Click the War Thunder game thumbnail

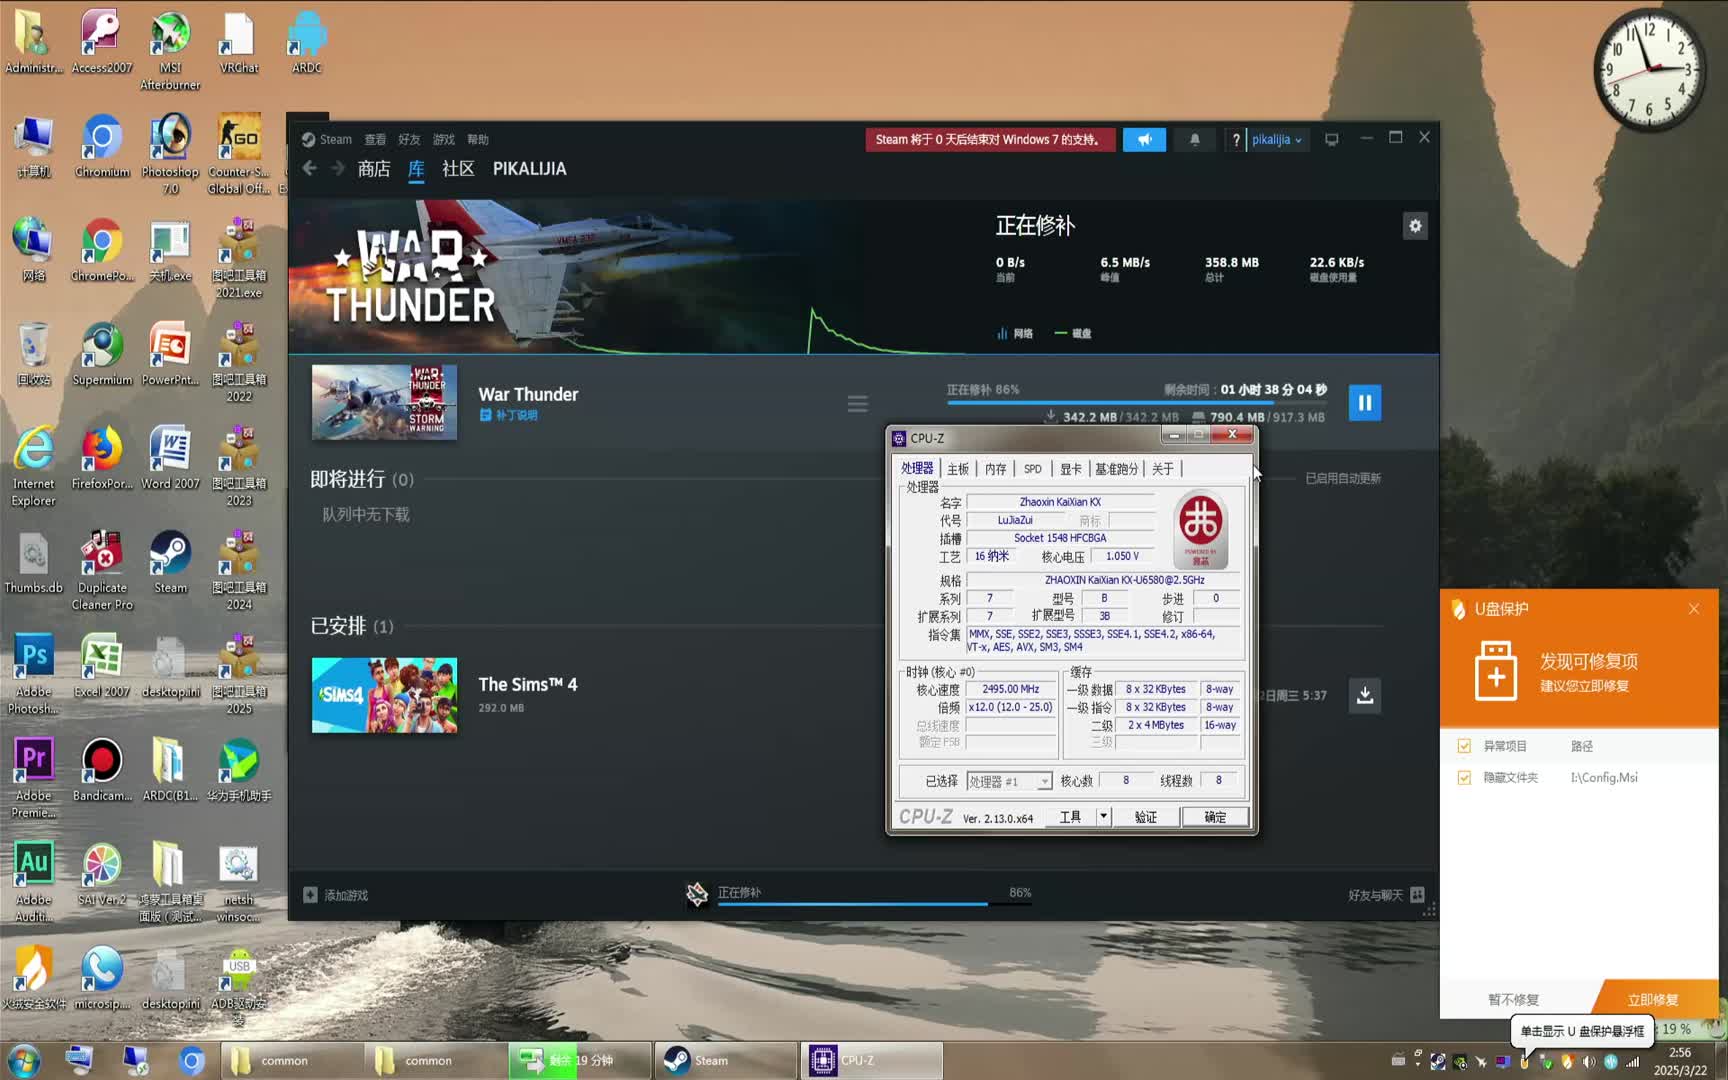point(384,402)
